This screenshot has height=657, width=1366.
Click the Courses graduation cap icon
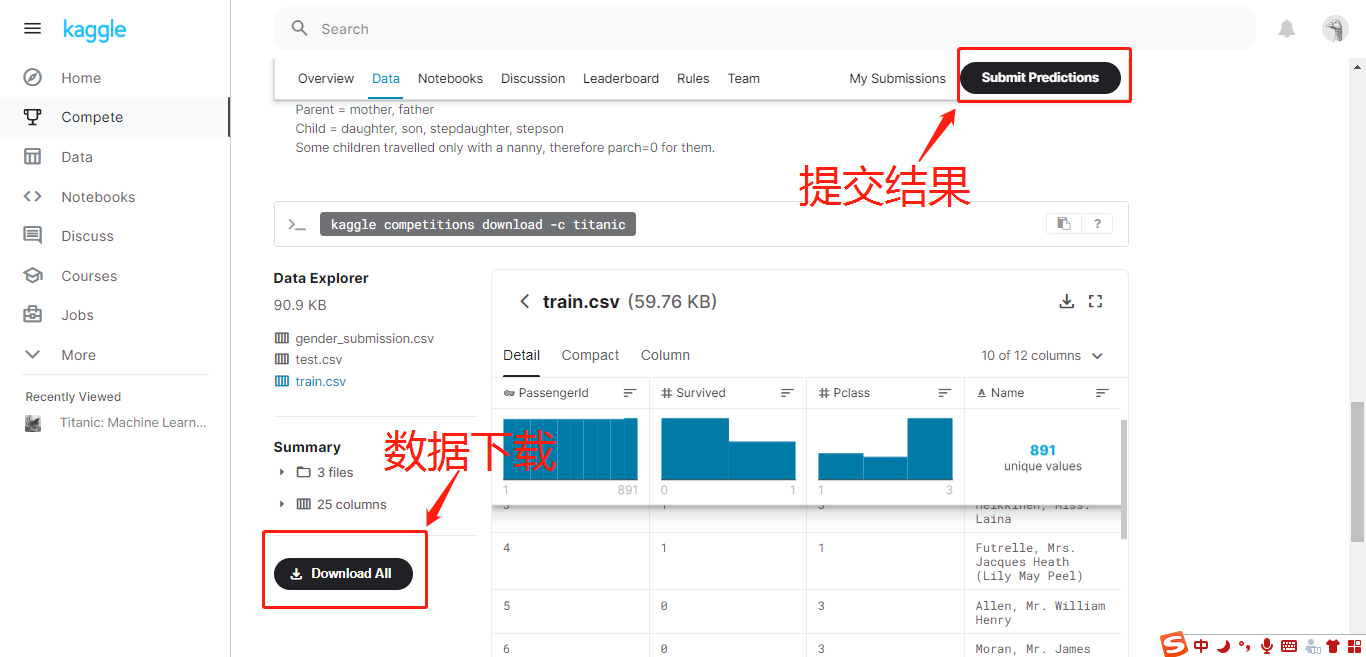[x=33, y=276]
